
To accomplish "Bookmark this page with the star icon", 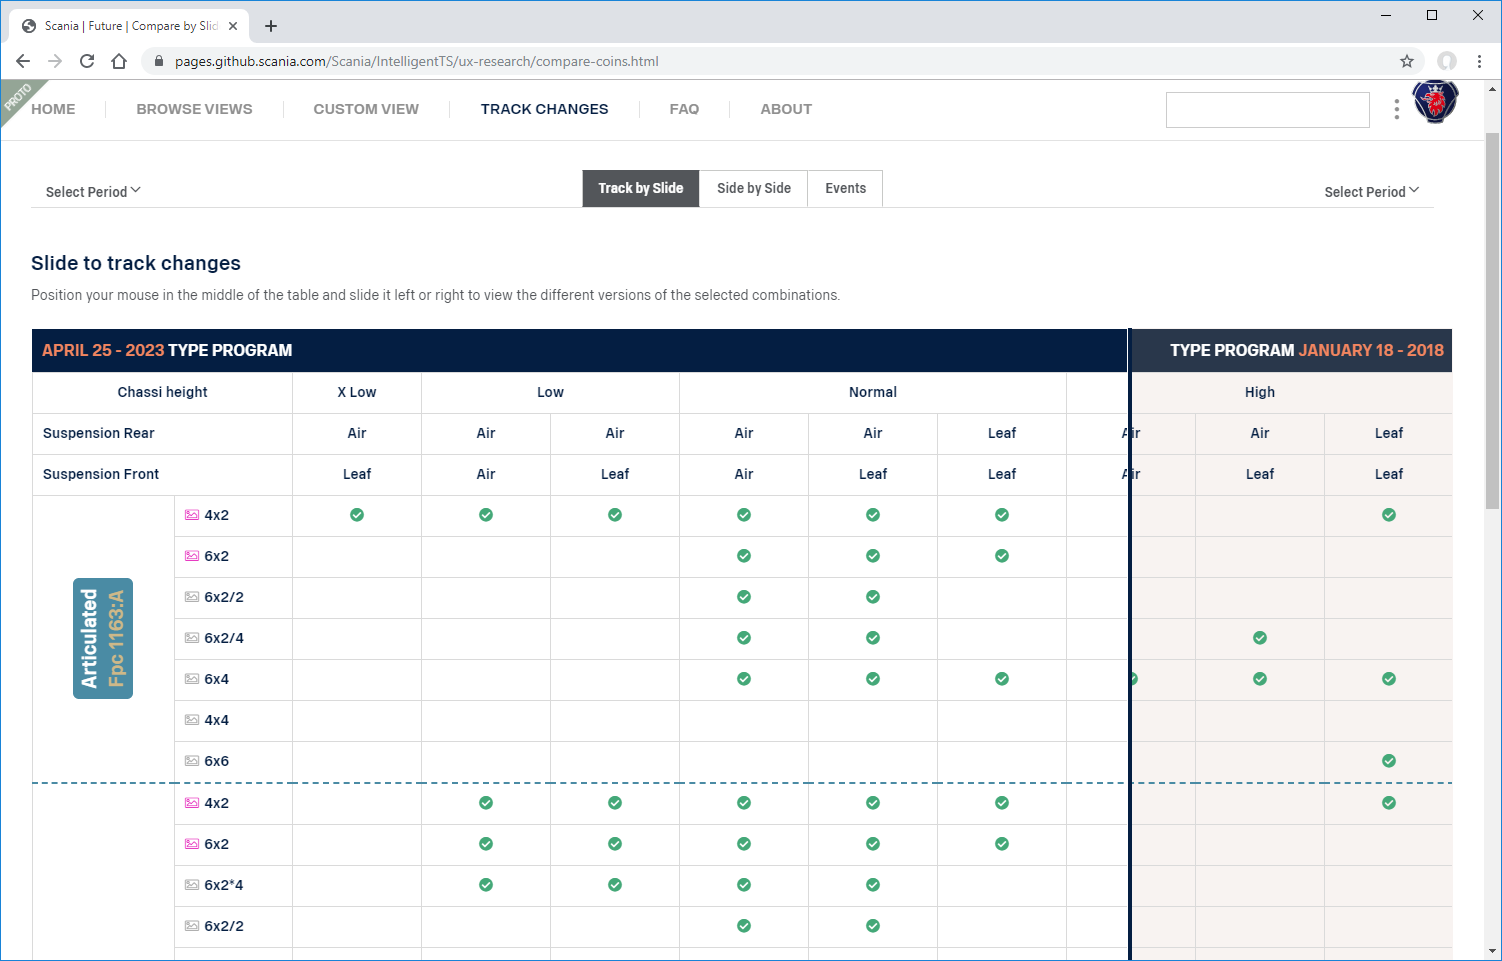I will coord(1407,61).
